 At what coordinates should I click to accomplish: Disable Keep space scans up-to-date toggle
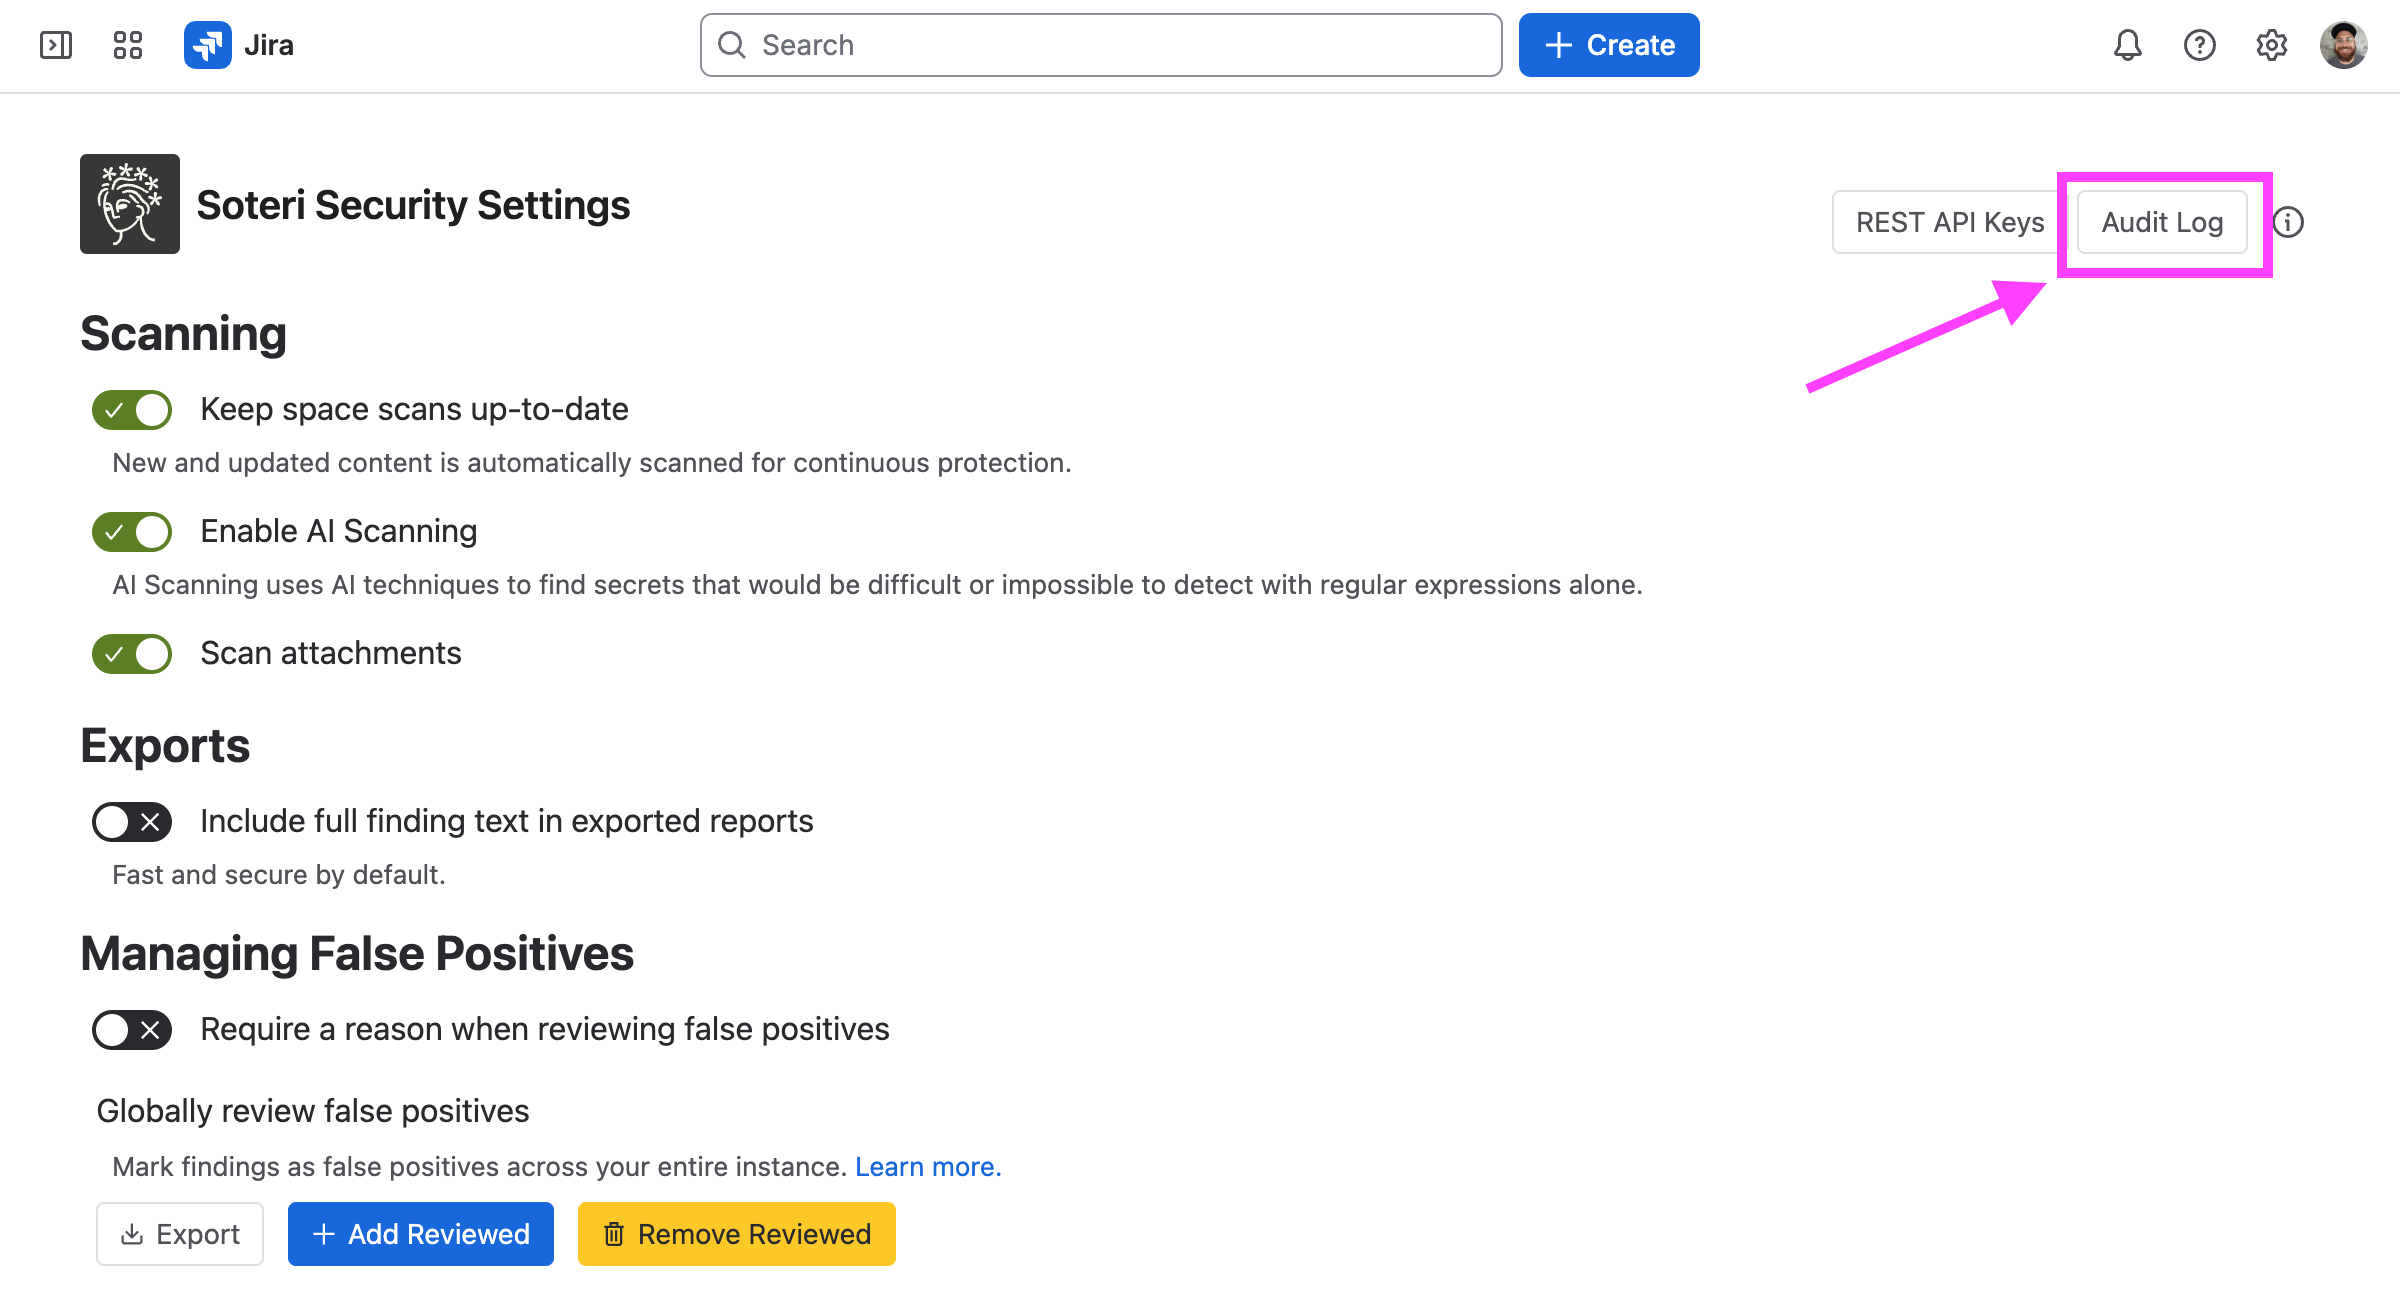tap(132, 410)
